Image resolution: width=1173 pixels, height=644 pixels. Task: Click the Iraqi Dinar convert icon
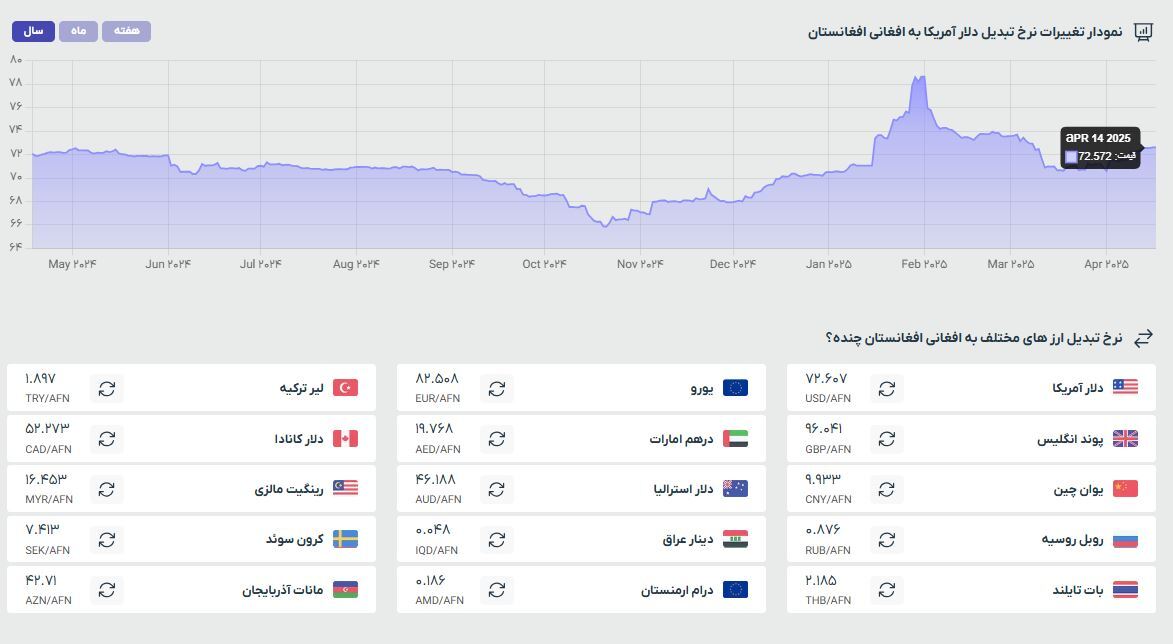pyautogui.click(x=496, y=540)
